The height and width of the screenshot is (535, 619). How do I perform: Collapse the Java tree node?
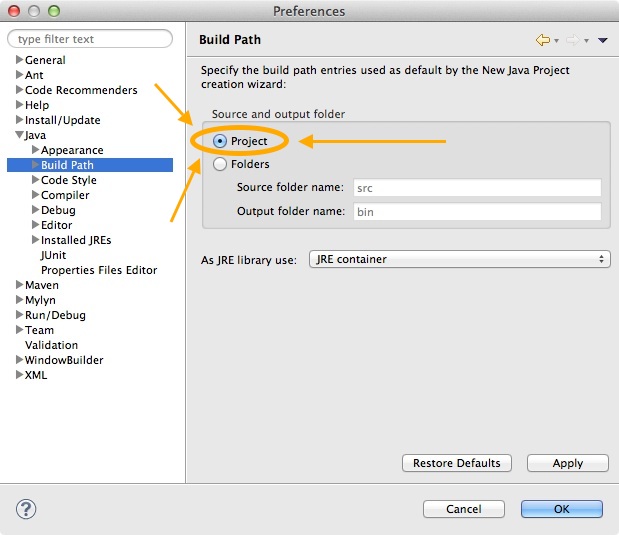coord(19,135)
